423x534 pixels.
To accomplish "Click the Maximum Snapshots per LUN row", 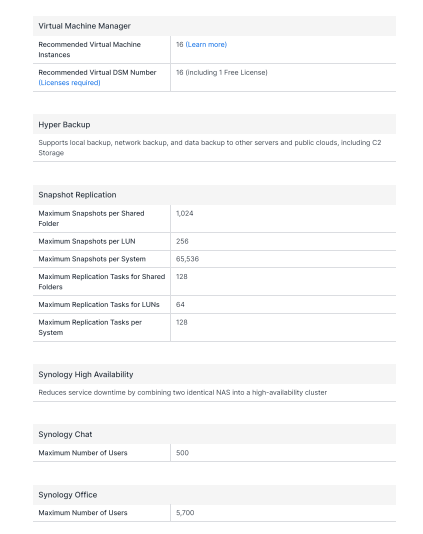I will tap(214, 241).
